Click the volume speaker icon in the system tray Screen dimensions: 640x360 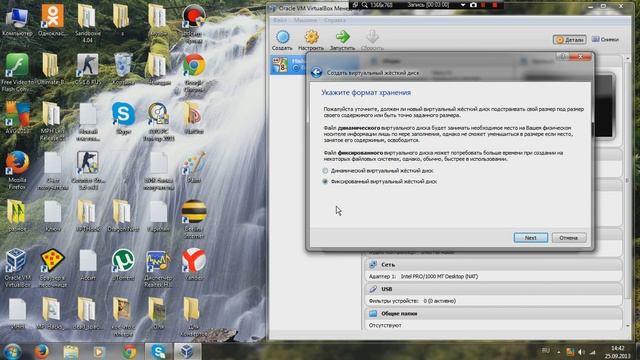581,352
